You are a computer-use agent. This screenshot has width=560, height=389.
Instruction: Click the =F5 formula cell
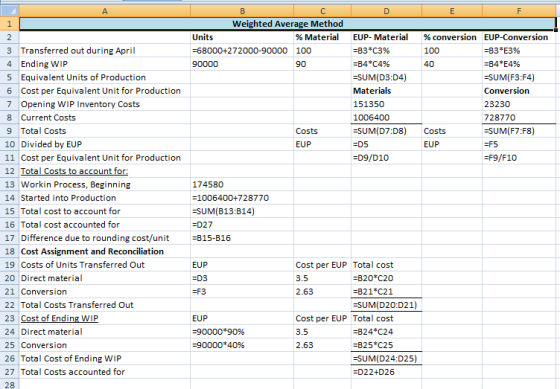click(x=519, y=144)
